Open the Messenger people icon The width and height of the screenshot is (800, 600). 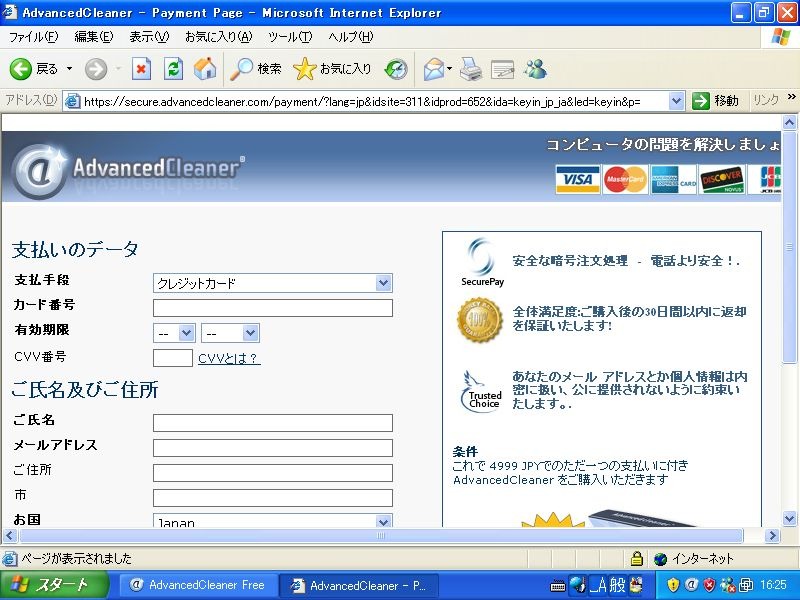pyautogui.click(x=535, y=69)
